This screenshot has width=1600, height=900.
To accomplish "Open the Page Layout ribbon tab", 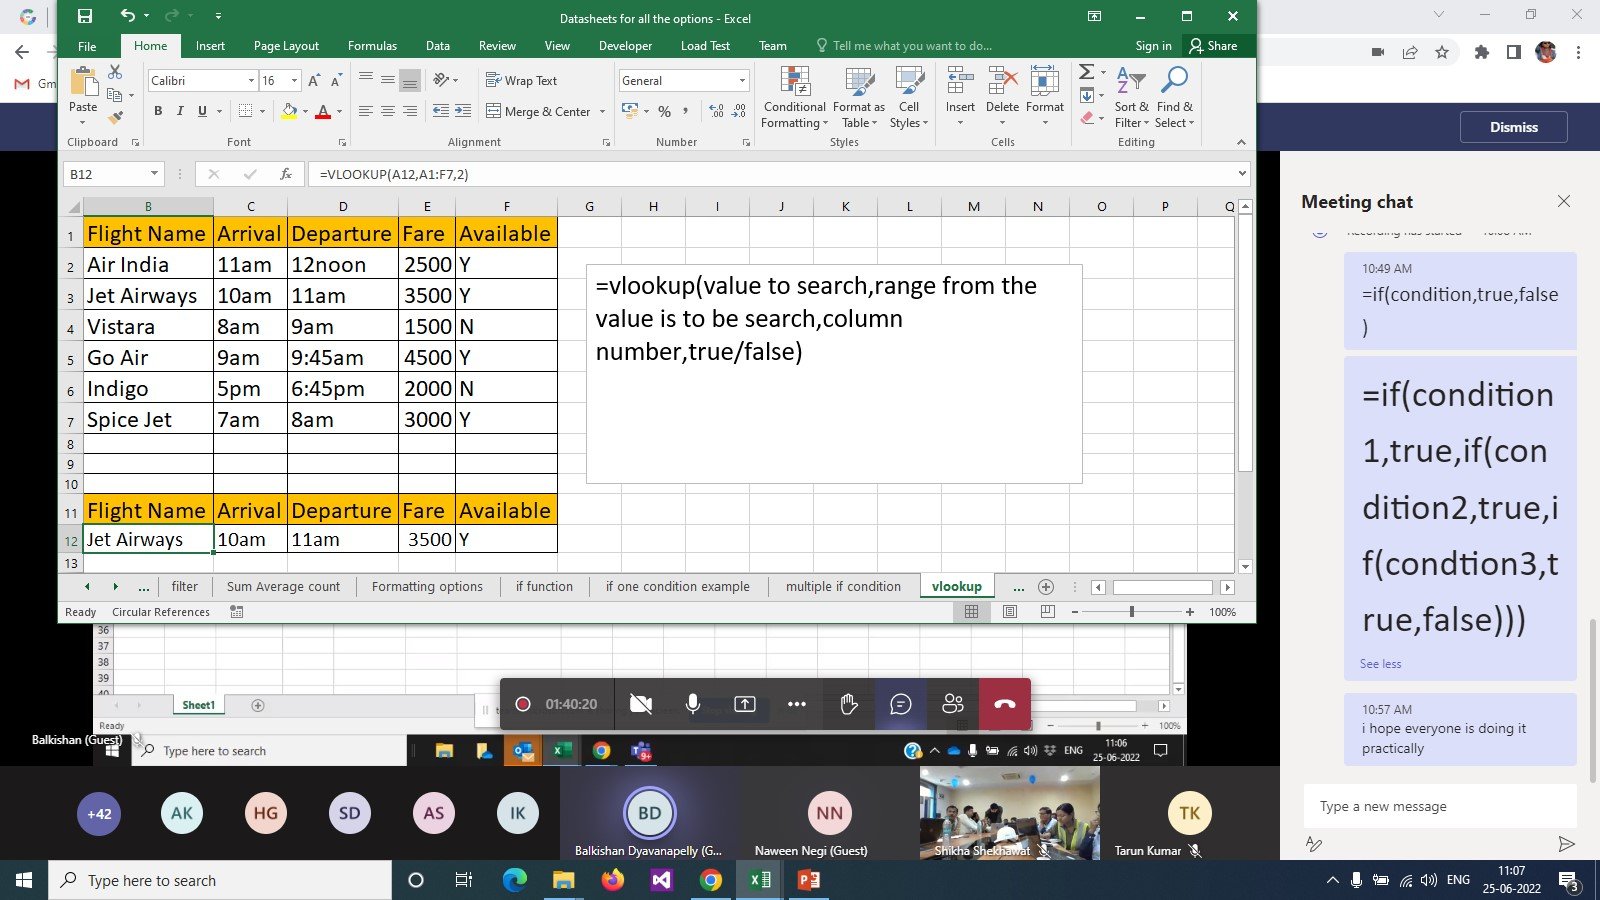I will (286, 46).
